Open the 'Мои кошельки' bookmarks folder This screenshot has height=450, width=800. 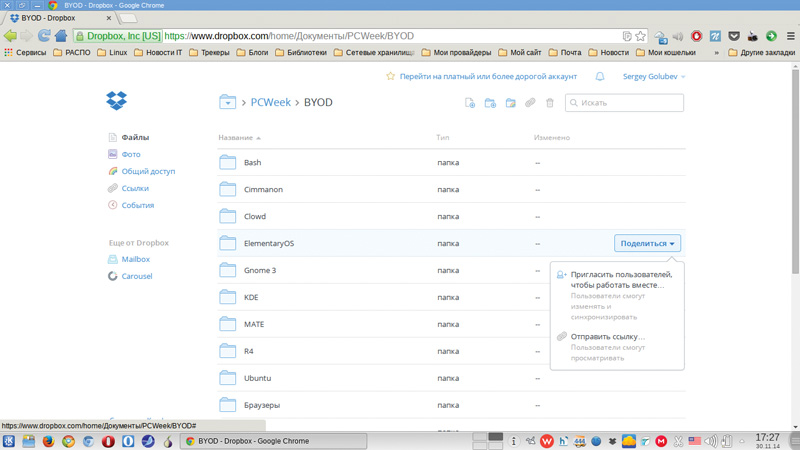pyautogui.click(x=666, y=53)
